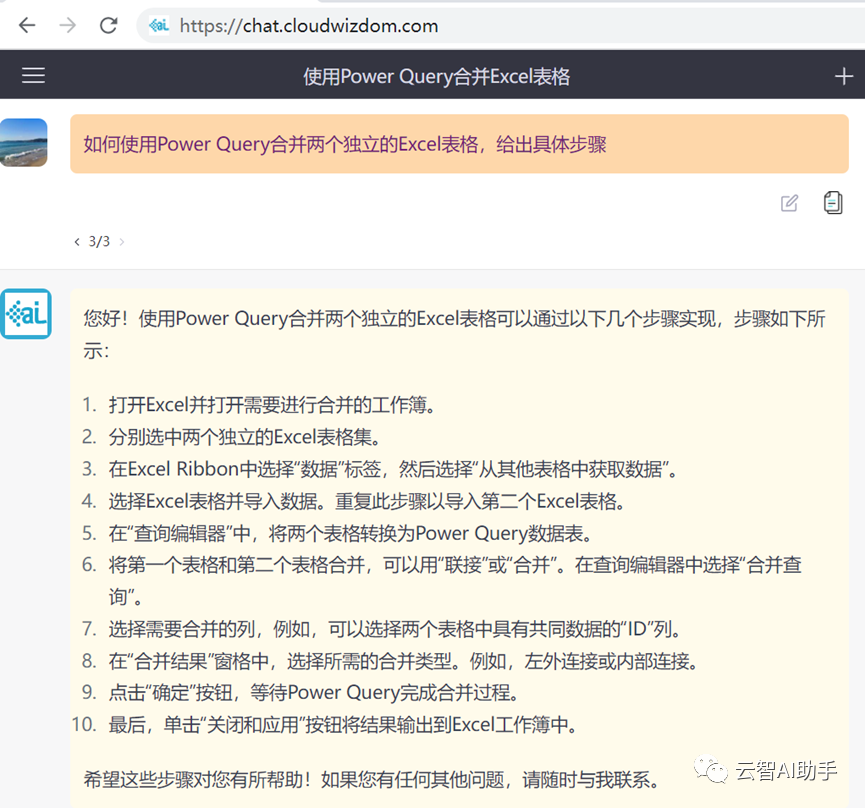
Task: Start a new chat with plus icon
Action: click(843, 76)
